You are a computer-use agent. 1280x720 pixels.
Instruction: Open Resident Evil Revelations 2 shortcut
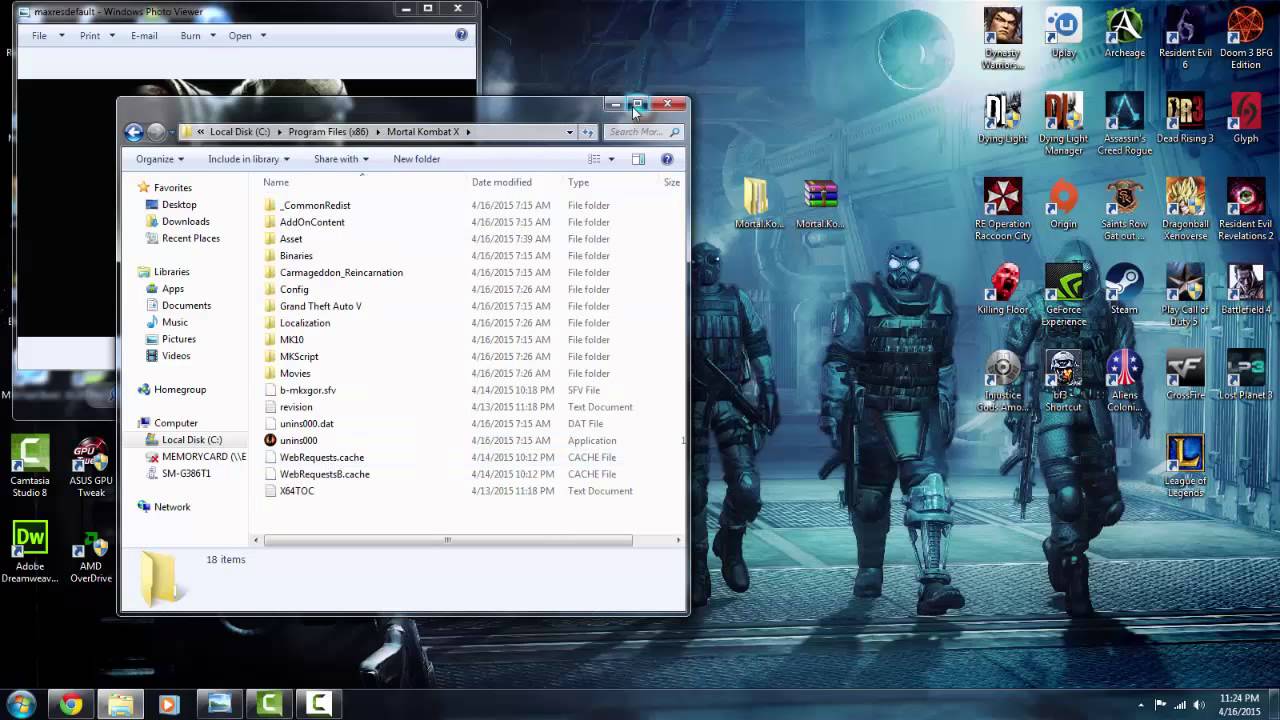click(1246, 209)
